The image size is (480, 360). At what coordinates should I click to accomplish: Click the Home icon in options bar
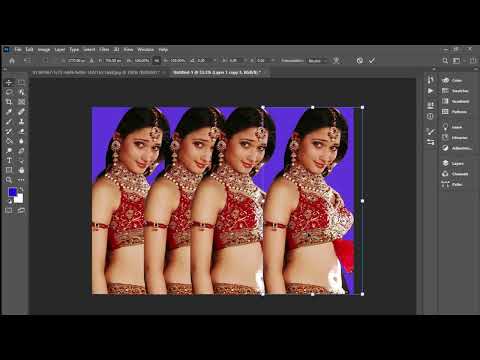12,61
